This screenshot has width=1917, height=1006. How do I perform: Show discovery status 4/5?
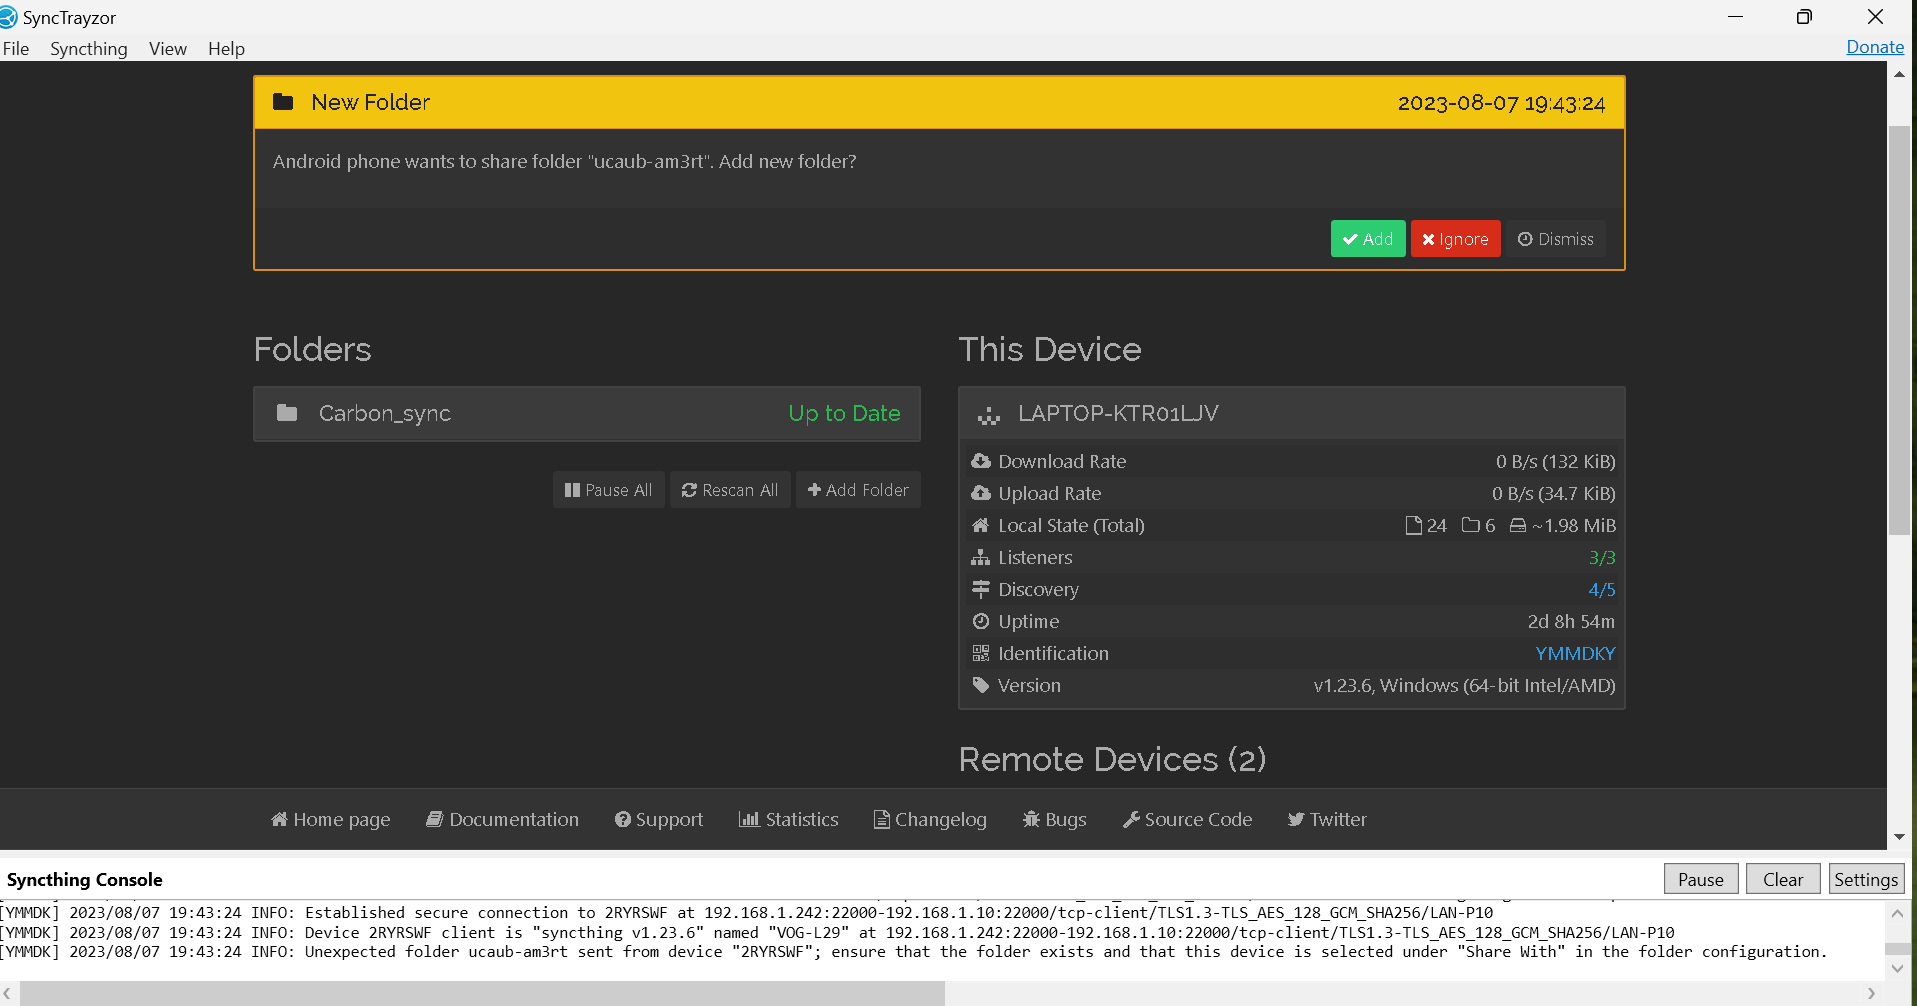point(1602,589)
